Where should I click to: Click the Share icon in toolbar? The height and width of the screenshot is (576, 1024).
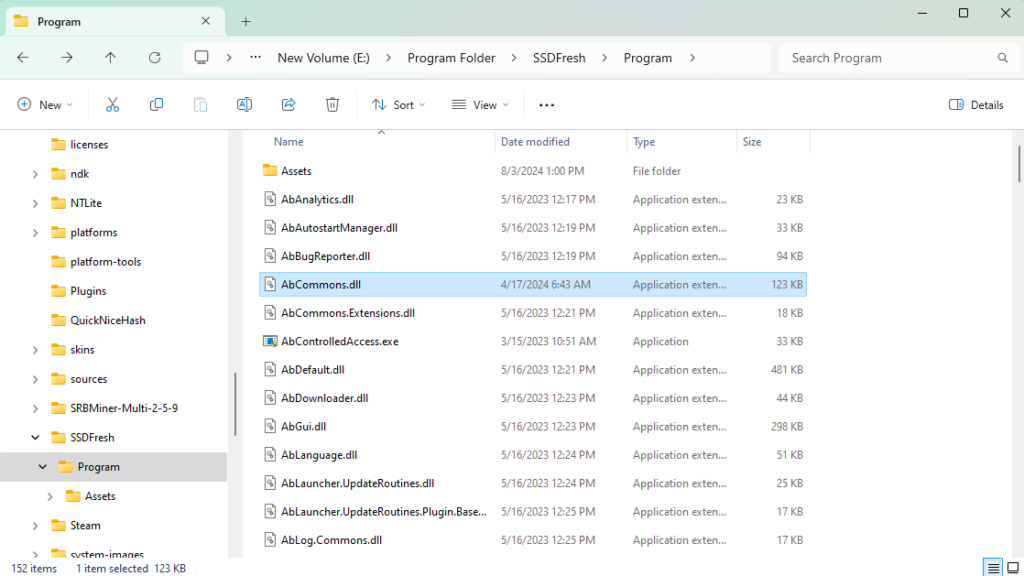coord(288,105)
